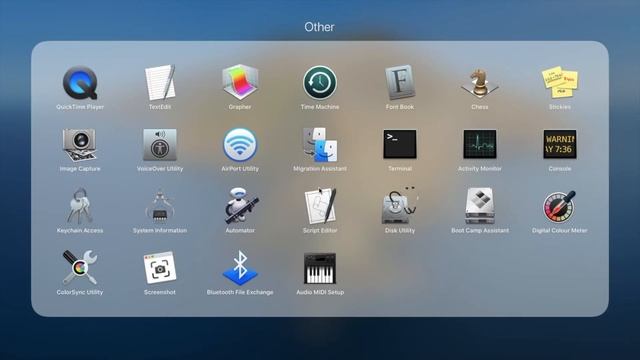Click the "Boot Camp Assistant" label text
The height and width of the screenshot is (360, 640).
480,230
